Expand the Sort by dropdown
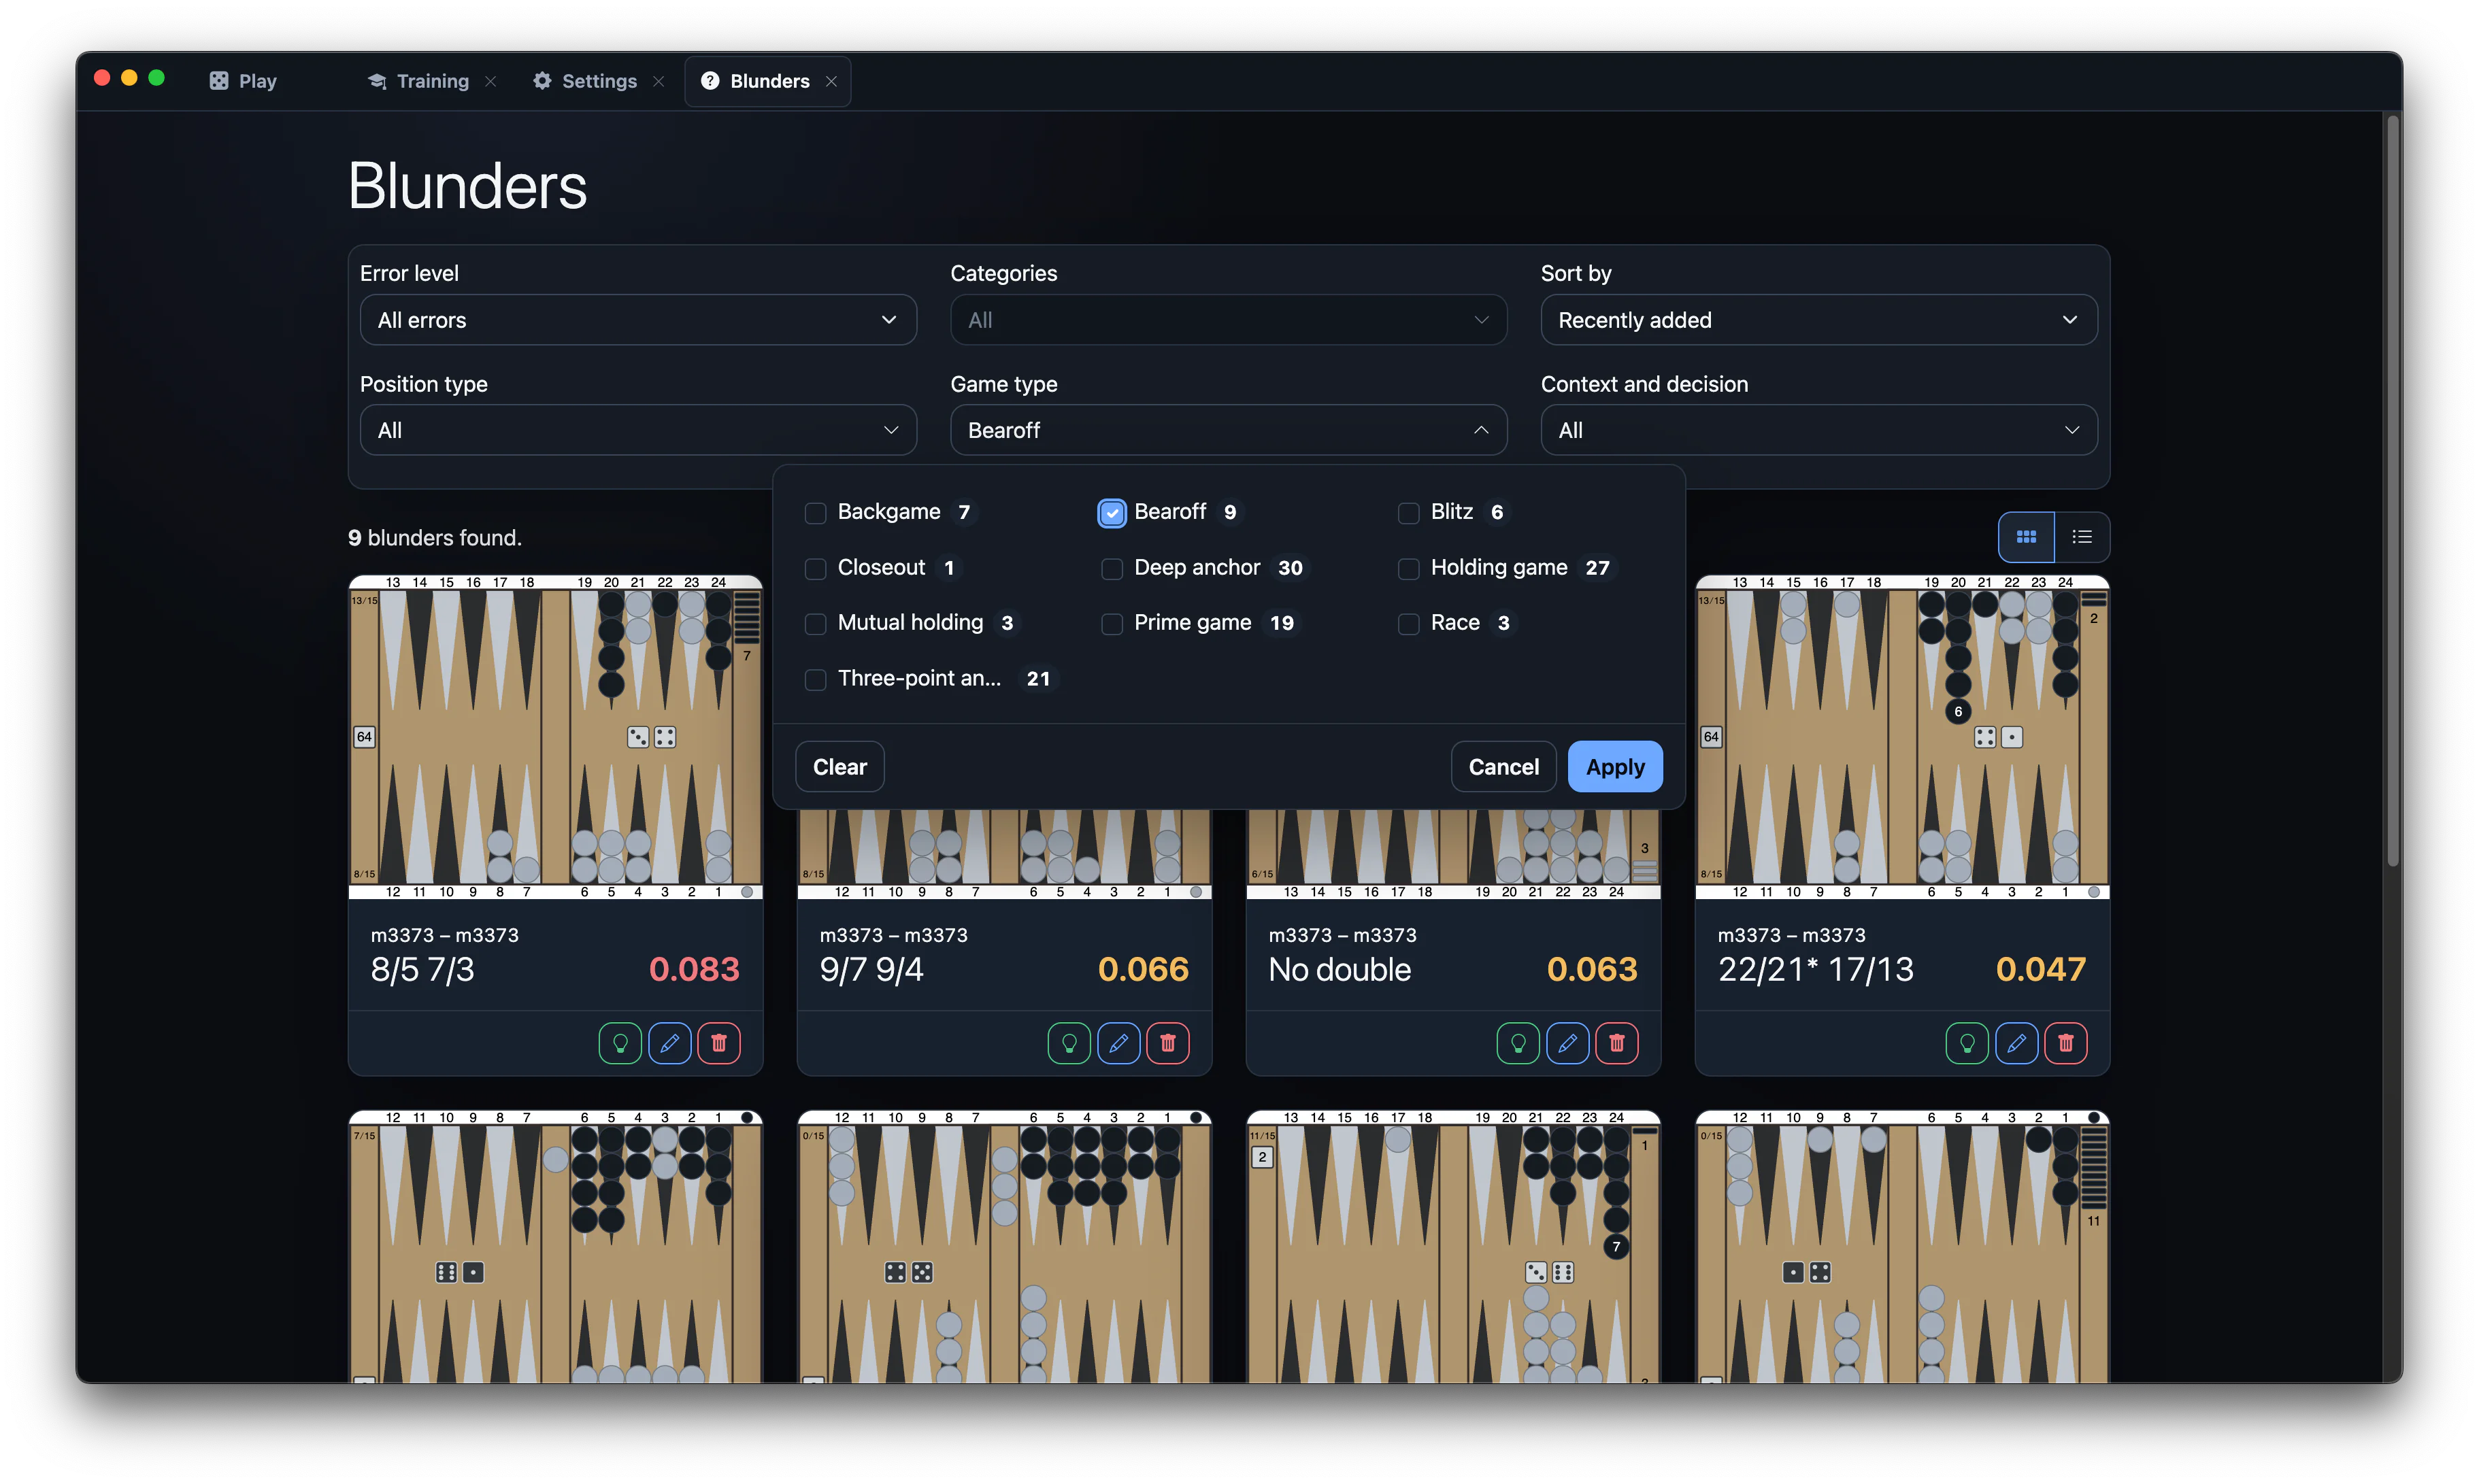 click(1818, 320)
